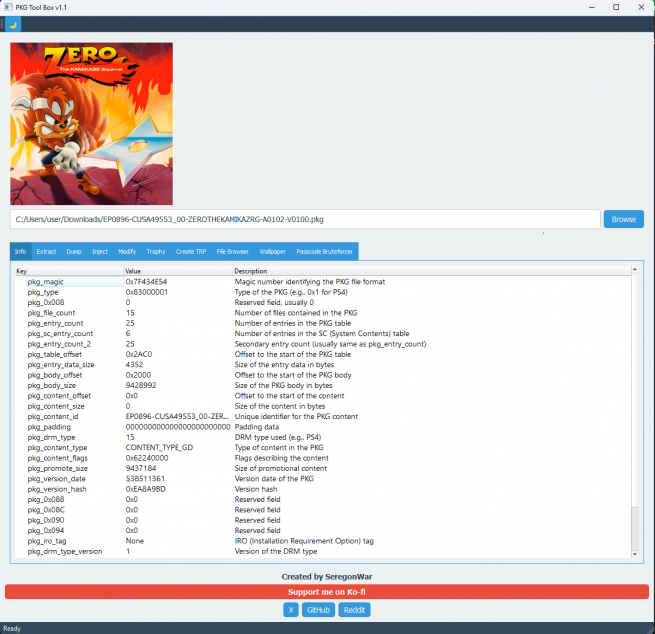Select the pkg_0x094 key
Viewport: 655px width, 634px height.
[x=46, y=530]
